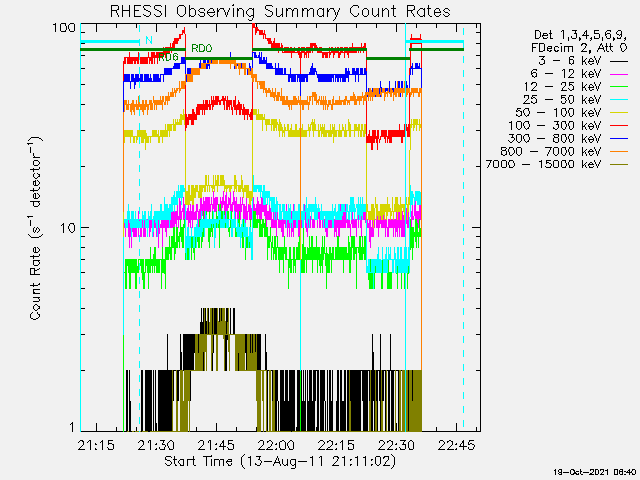Click the '3 - 6 keV' legend label
Image resolution: width=640 pixels, height=480 pixels.
click(x=569, y=61)
